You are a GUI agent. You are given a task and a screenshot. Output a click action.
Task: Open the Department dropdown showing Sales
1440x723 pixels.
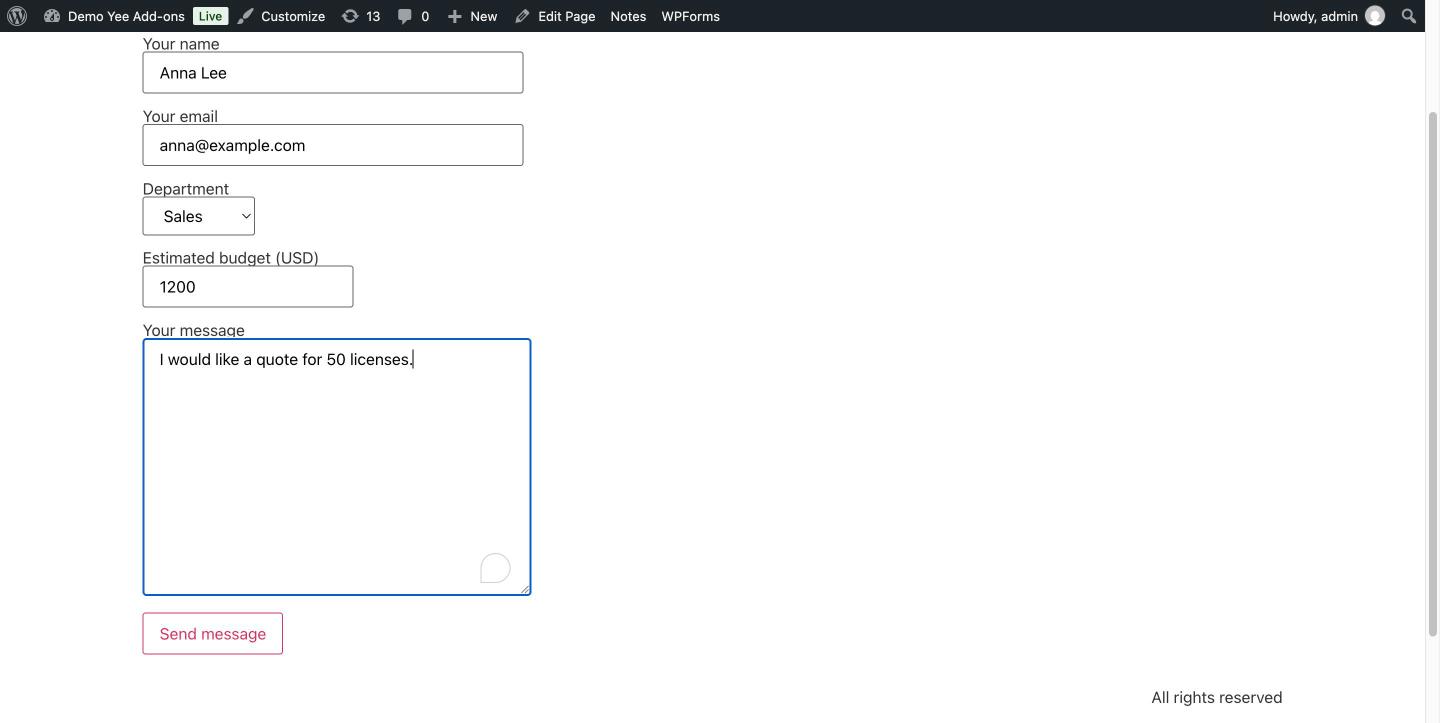[x=199, y=216]
